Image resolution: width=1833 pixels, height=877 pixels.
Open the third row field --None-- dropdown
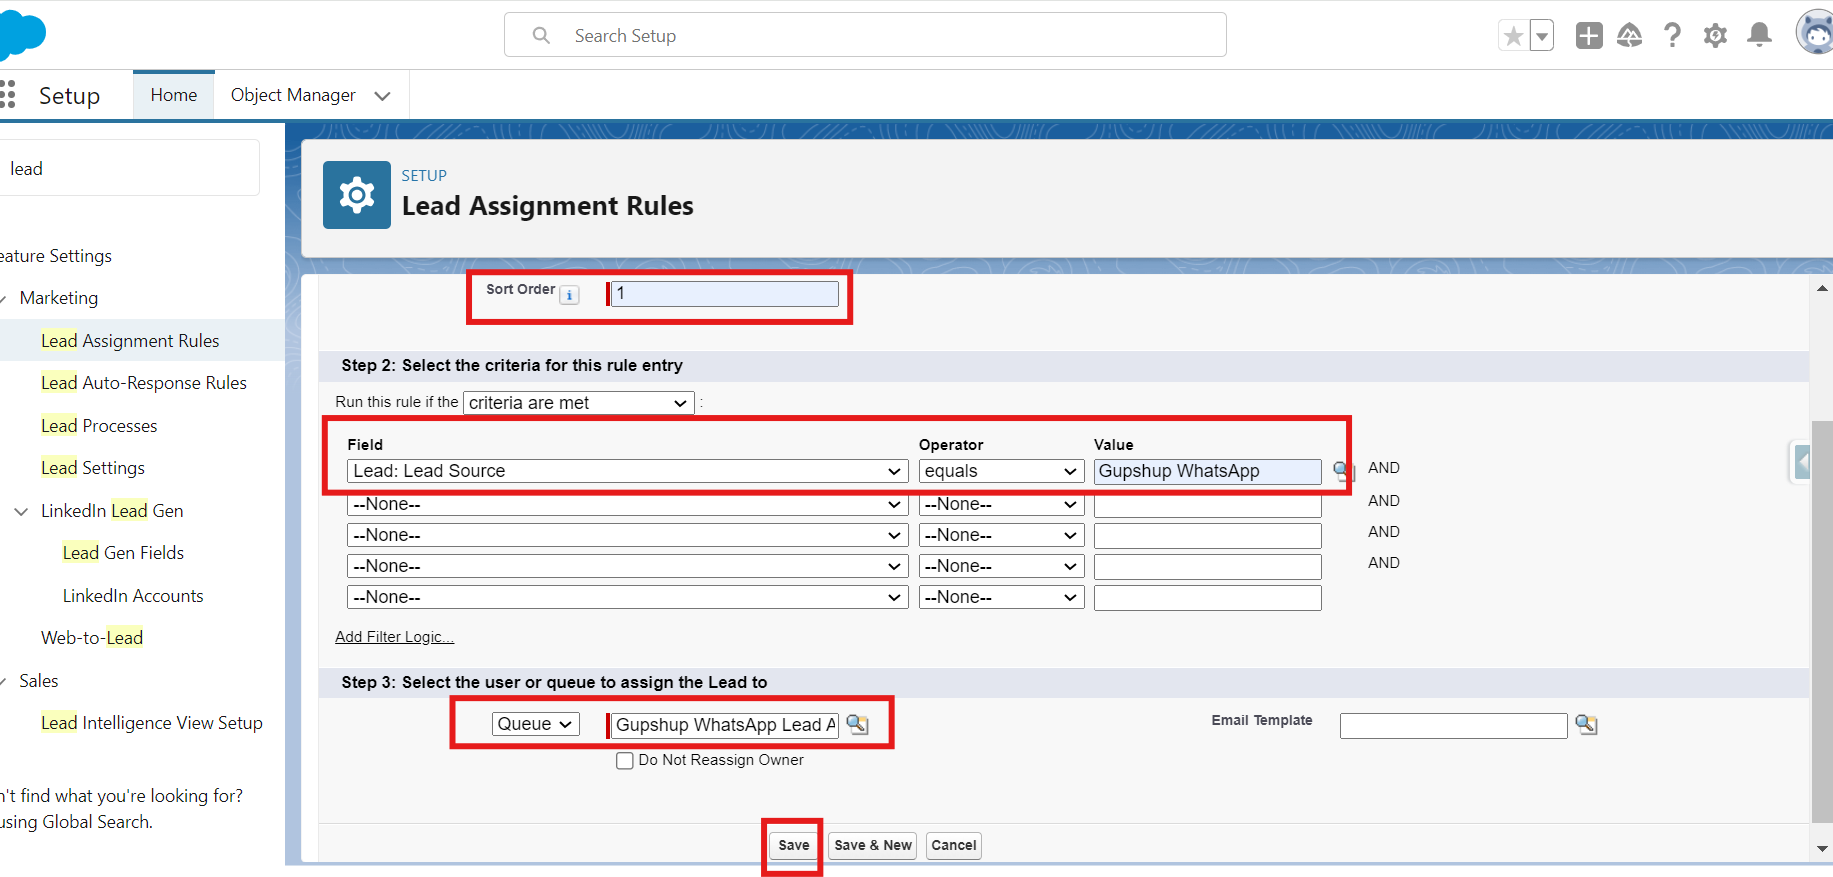pyautogui.click(x=627, y=536)
